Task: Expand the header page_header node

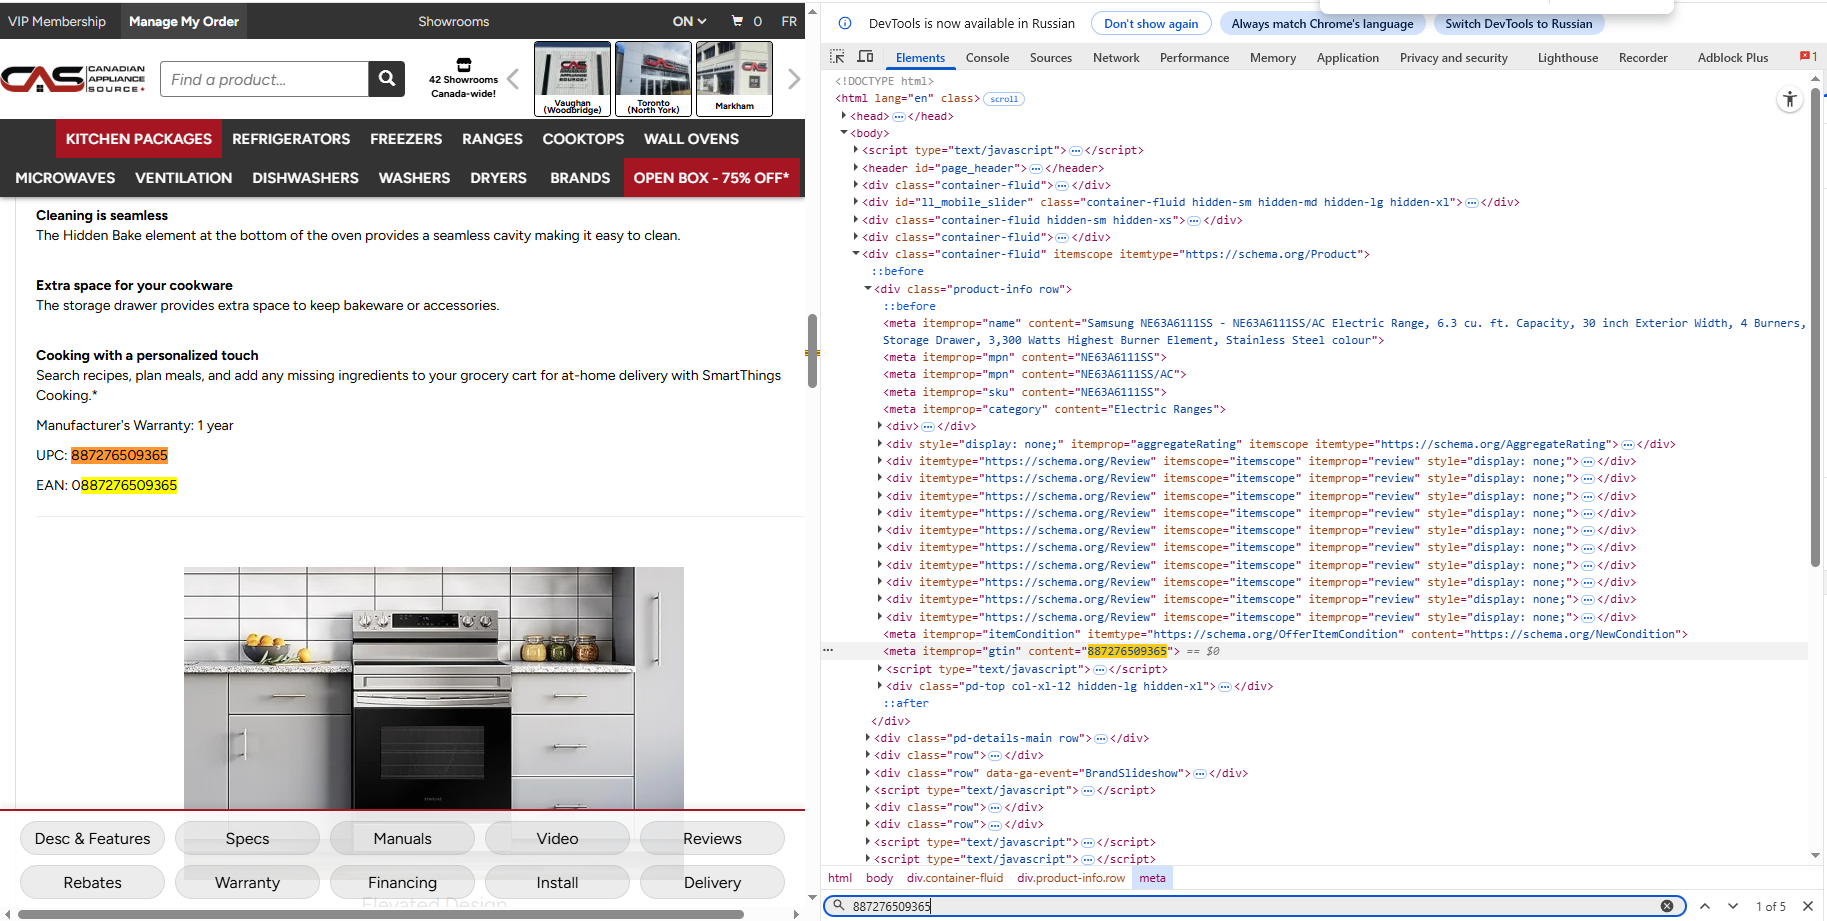Action: [x=857, y=168]
